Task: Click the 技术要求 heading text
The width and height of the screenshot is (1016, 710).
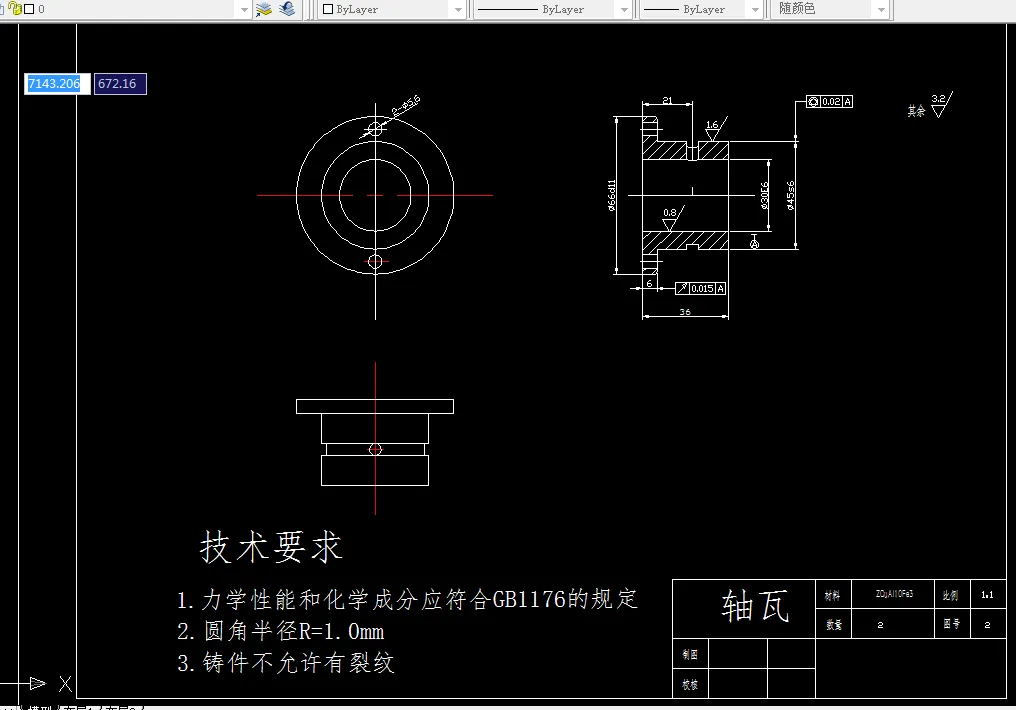Action: (x=271, y=547)
